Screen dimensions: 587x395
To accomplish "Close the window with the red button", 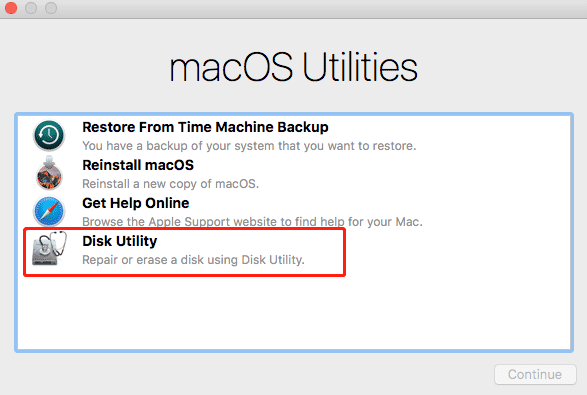I will (11, 8).
